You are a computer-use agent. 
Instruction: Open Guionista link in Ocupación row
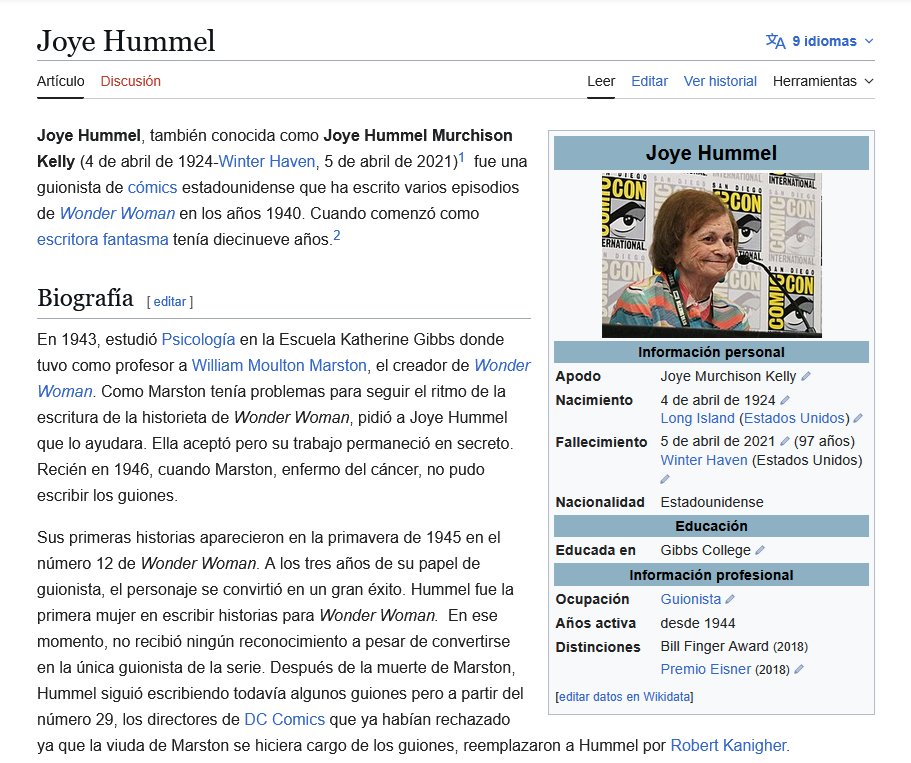[690, 599]
